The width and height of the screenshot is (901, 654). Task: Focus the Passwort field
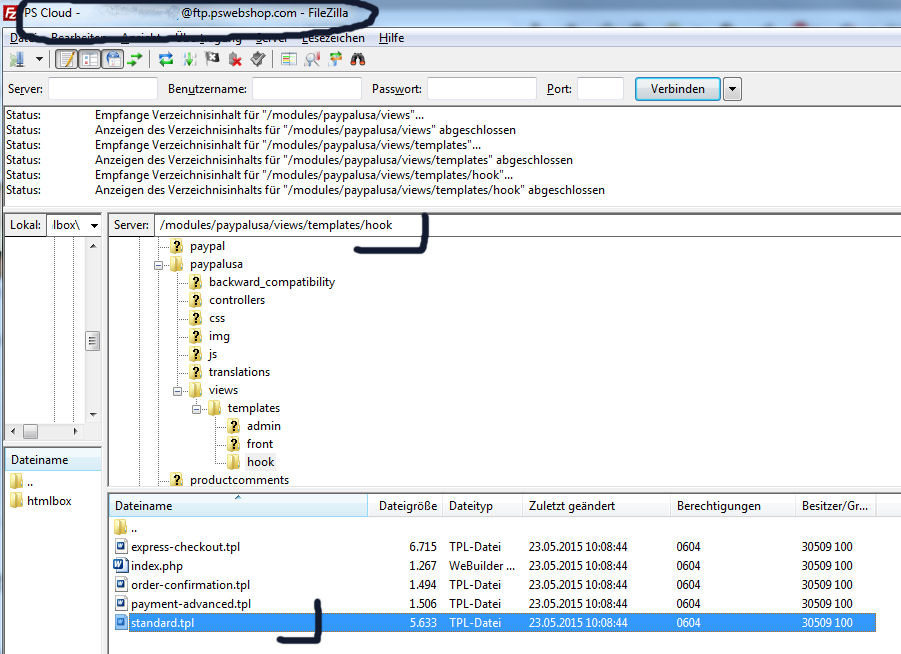pos(482,89)
